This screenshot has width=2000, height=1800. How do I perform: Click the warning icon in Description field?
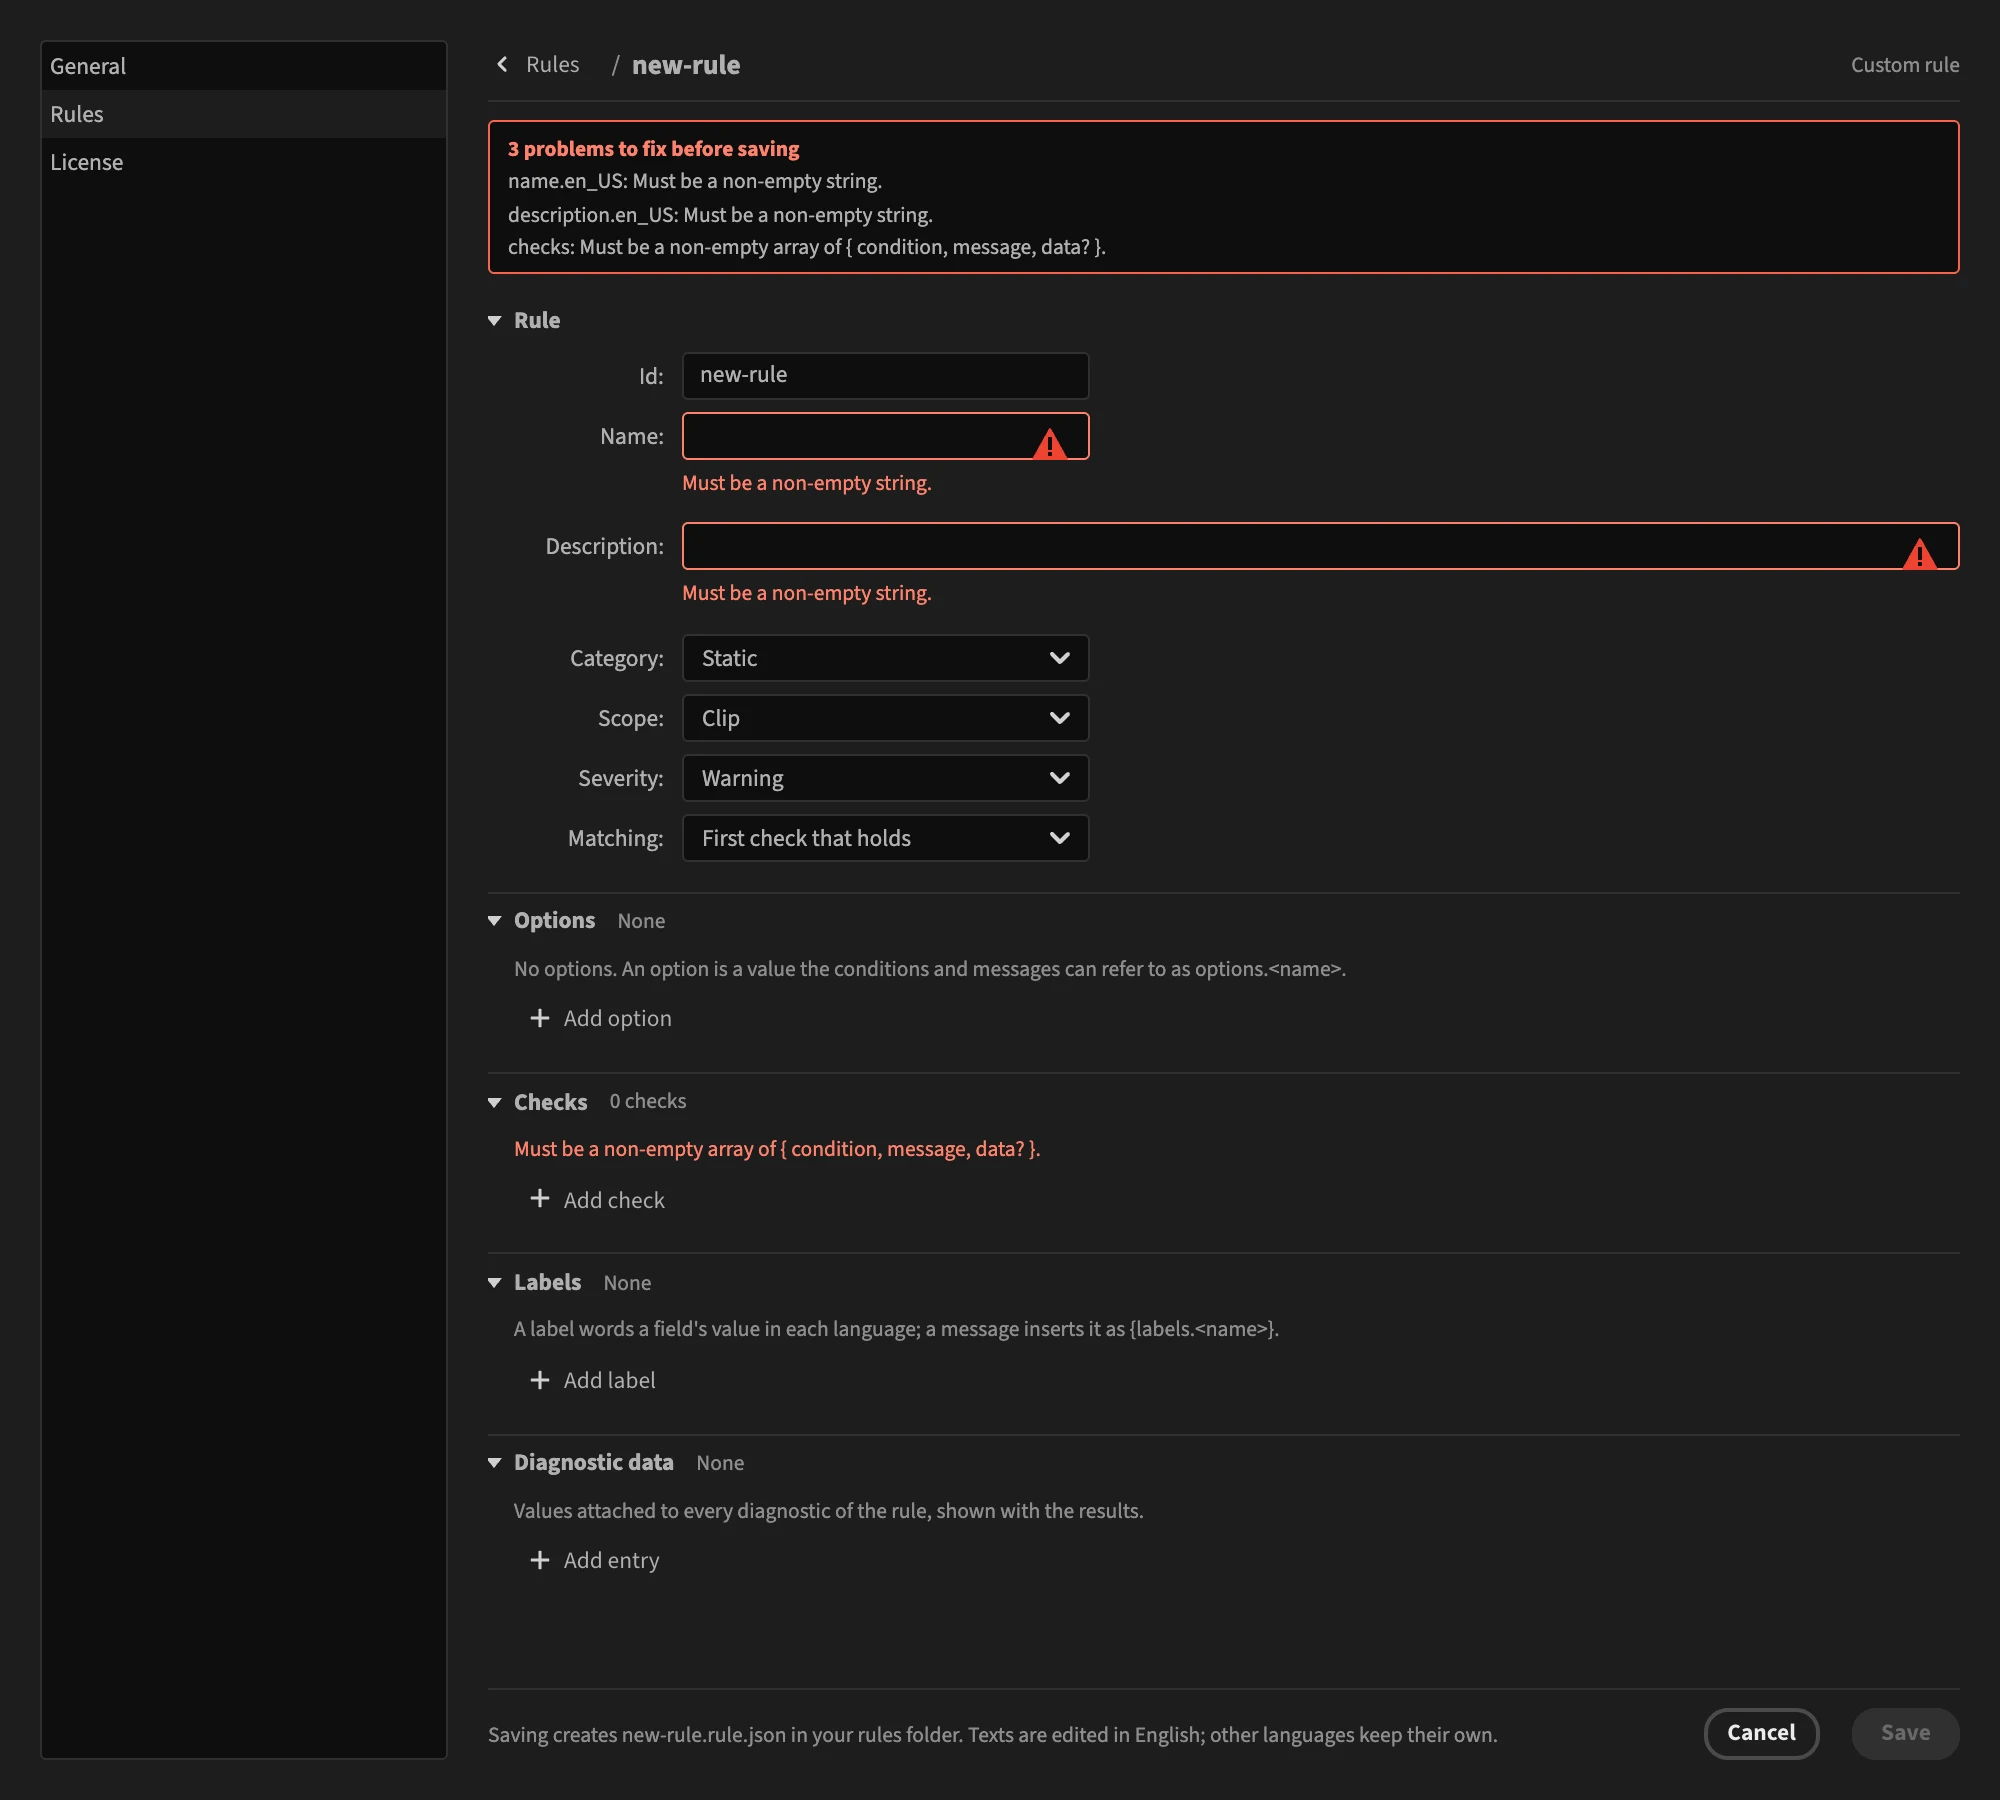(1919, 553)
